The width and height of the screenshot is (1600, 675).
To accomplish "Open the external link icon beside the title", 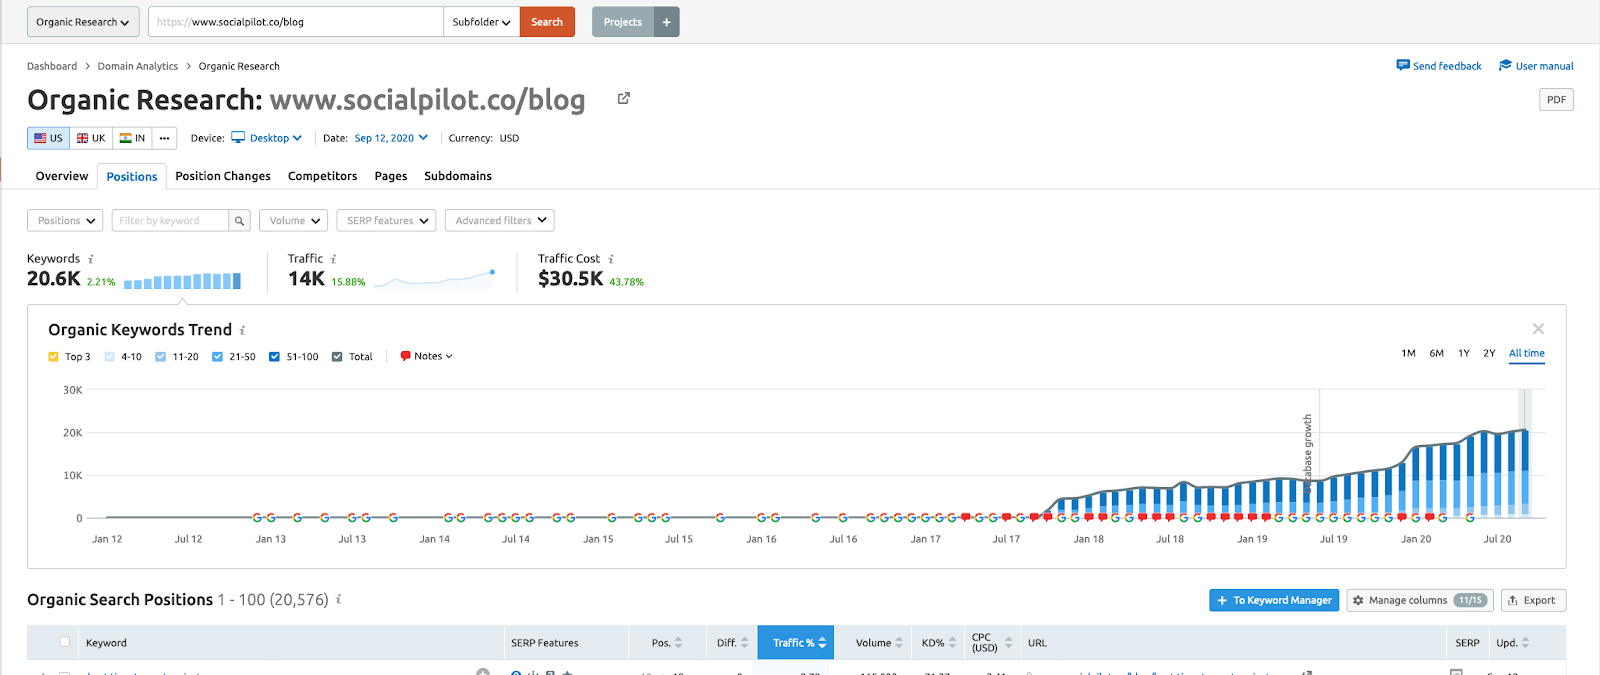I will [623, 98].
